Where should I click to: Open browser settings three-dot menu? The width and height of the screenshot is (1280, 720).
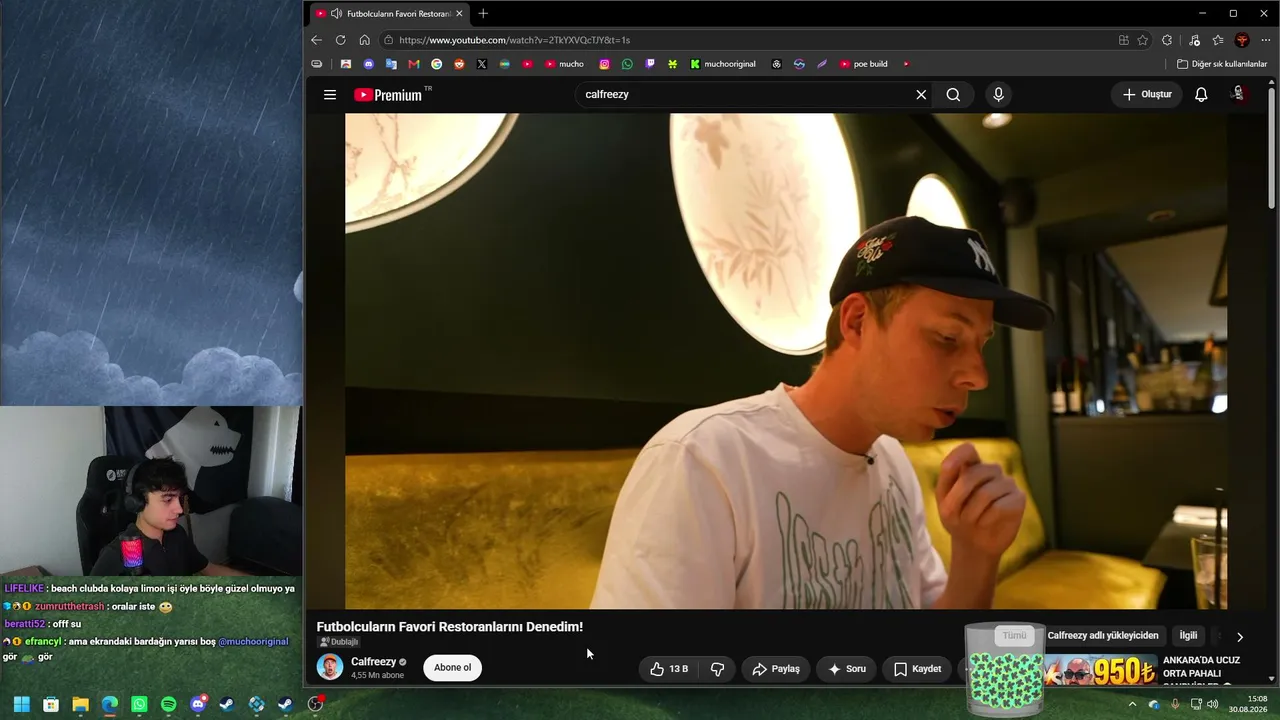pyautogui.click(x=1266, y=40)
